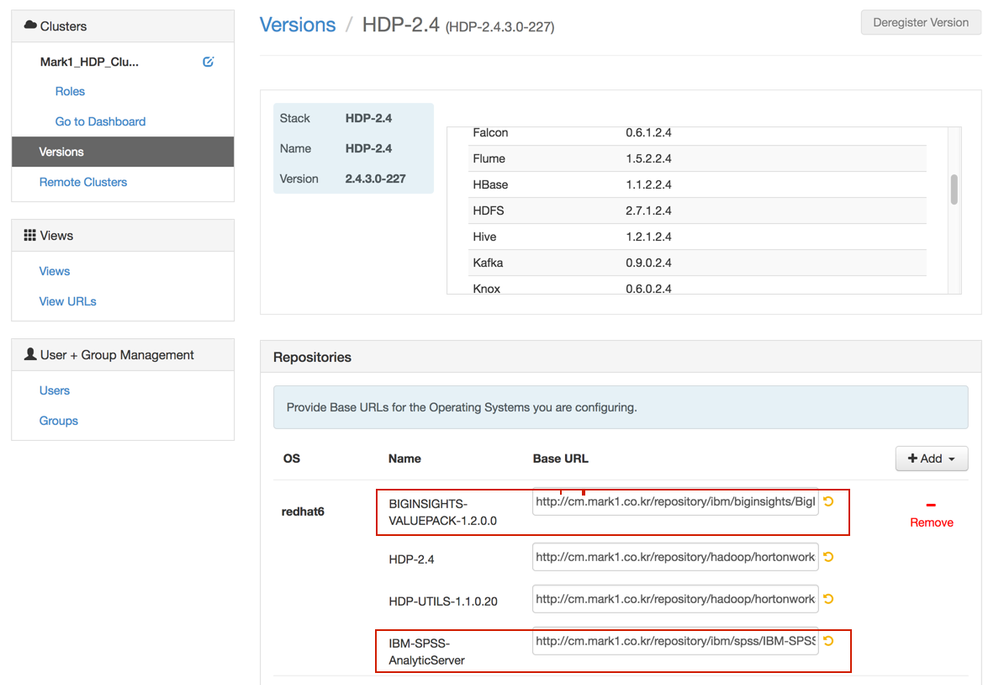Image resolution: width=999 pixels, height=685 pixels.
Task: Click the services list scrollbar thumb
Action: [x=954, y=189]
